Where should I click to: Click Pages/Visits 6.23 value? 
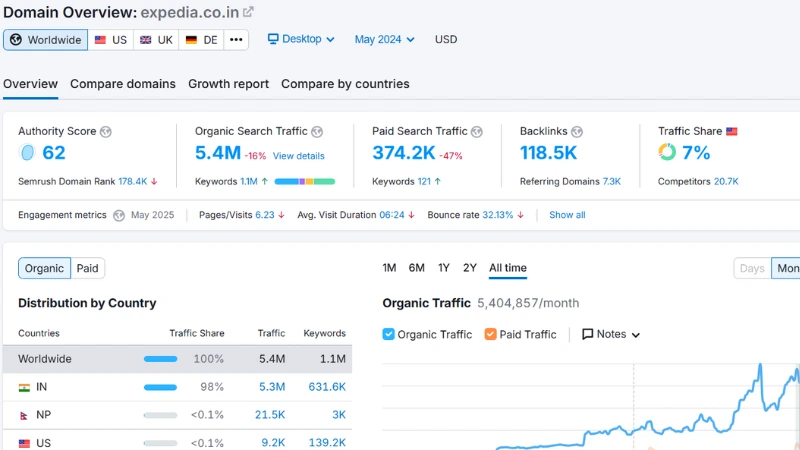(265, 215)
